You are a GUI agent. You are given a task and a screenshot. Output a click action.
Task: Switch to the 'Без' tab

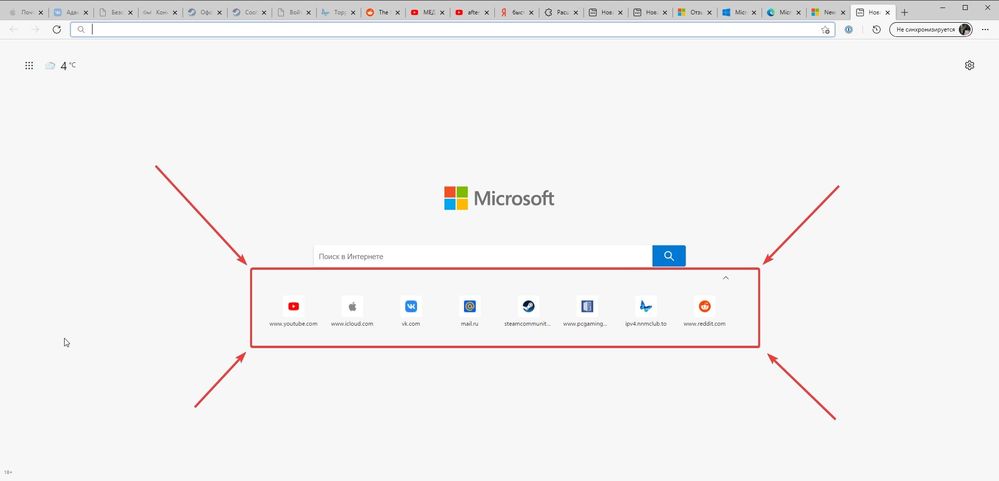pos(115,12)
